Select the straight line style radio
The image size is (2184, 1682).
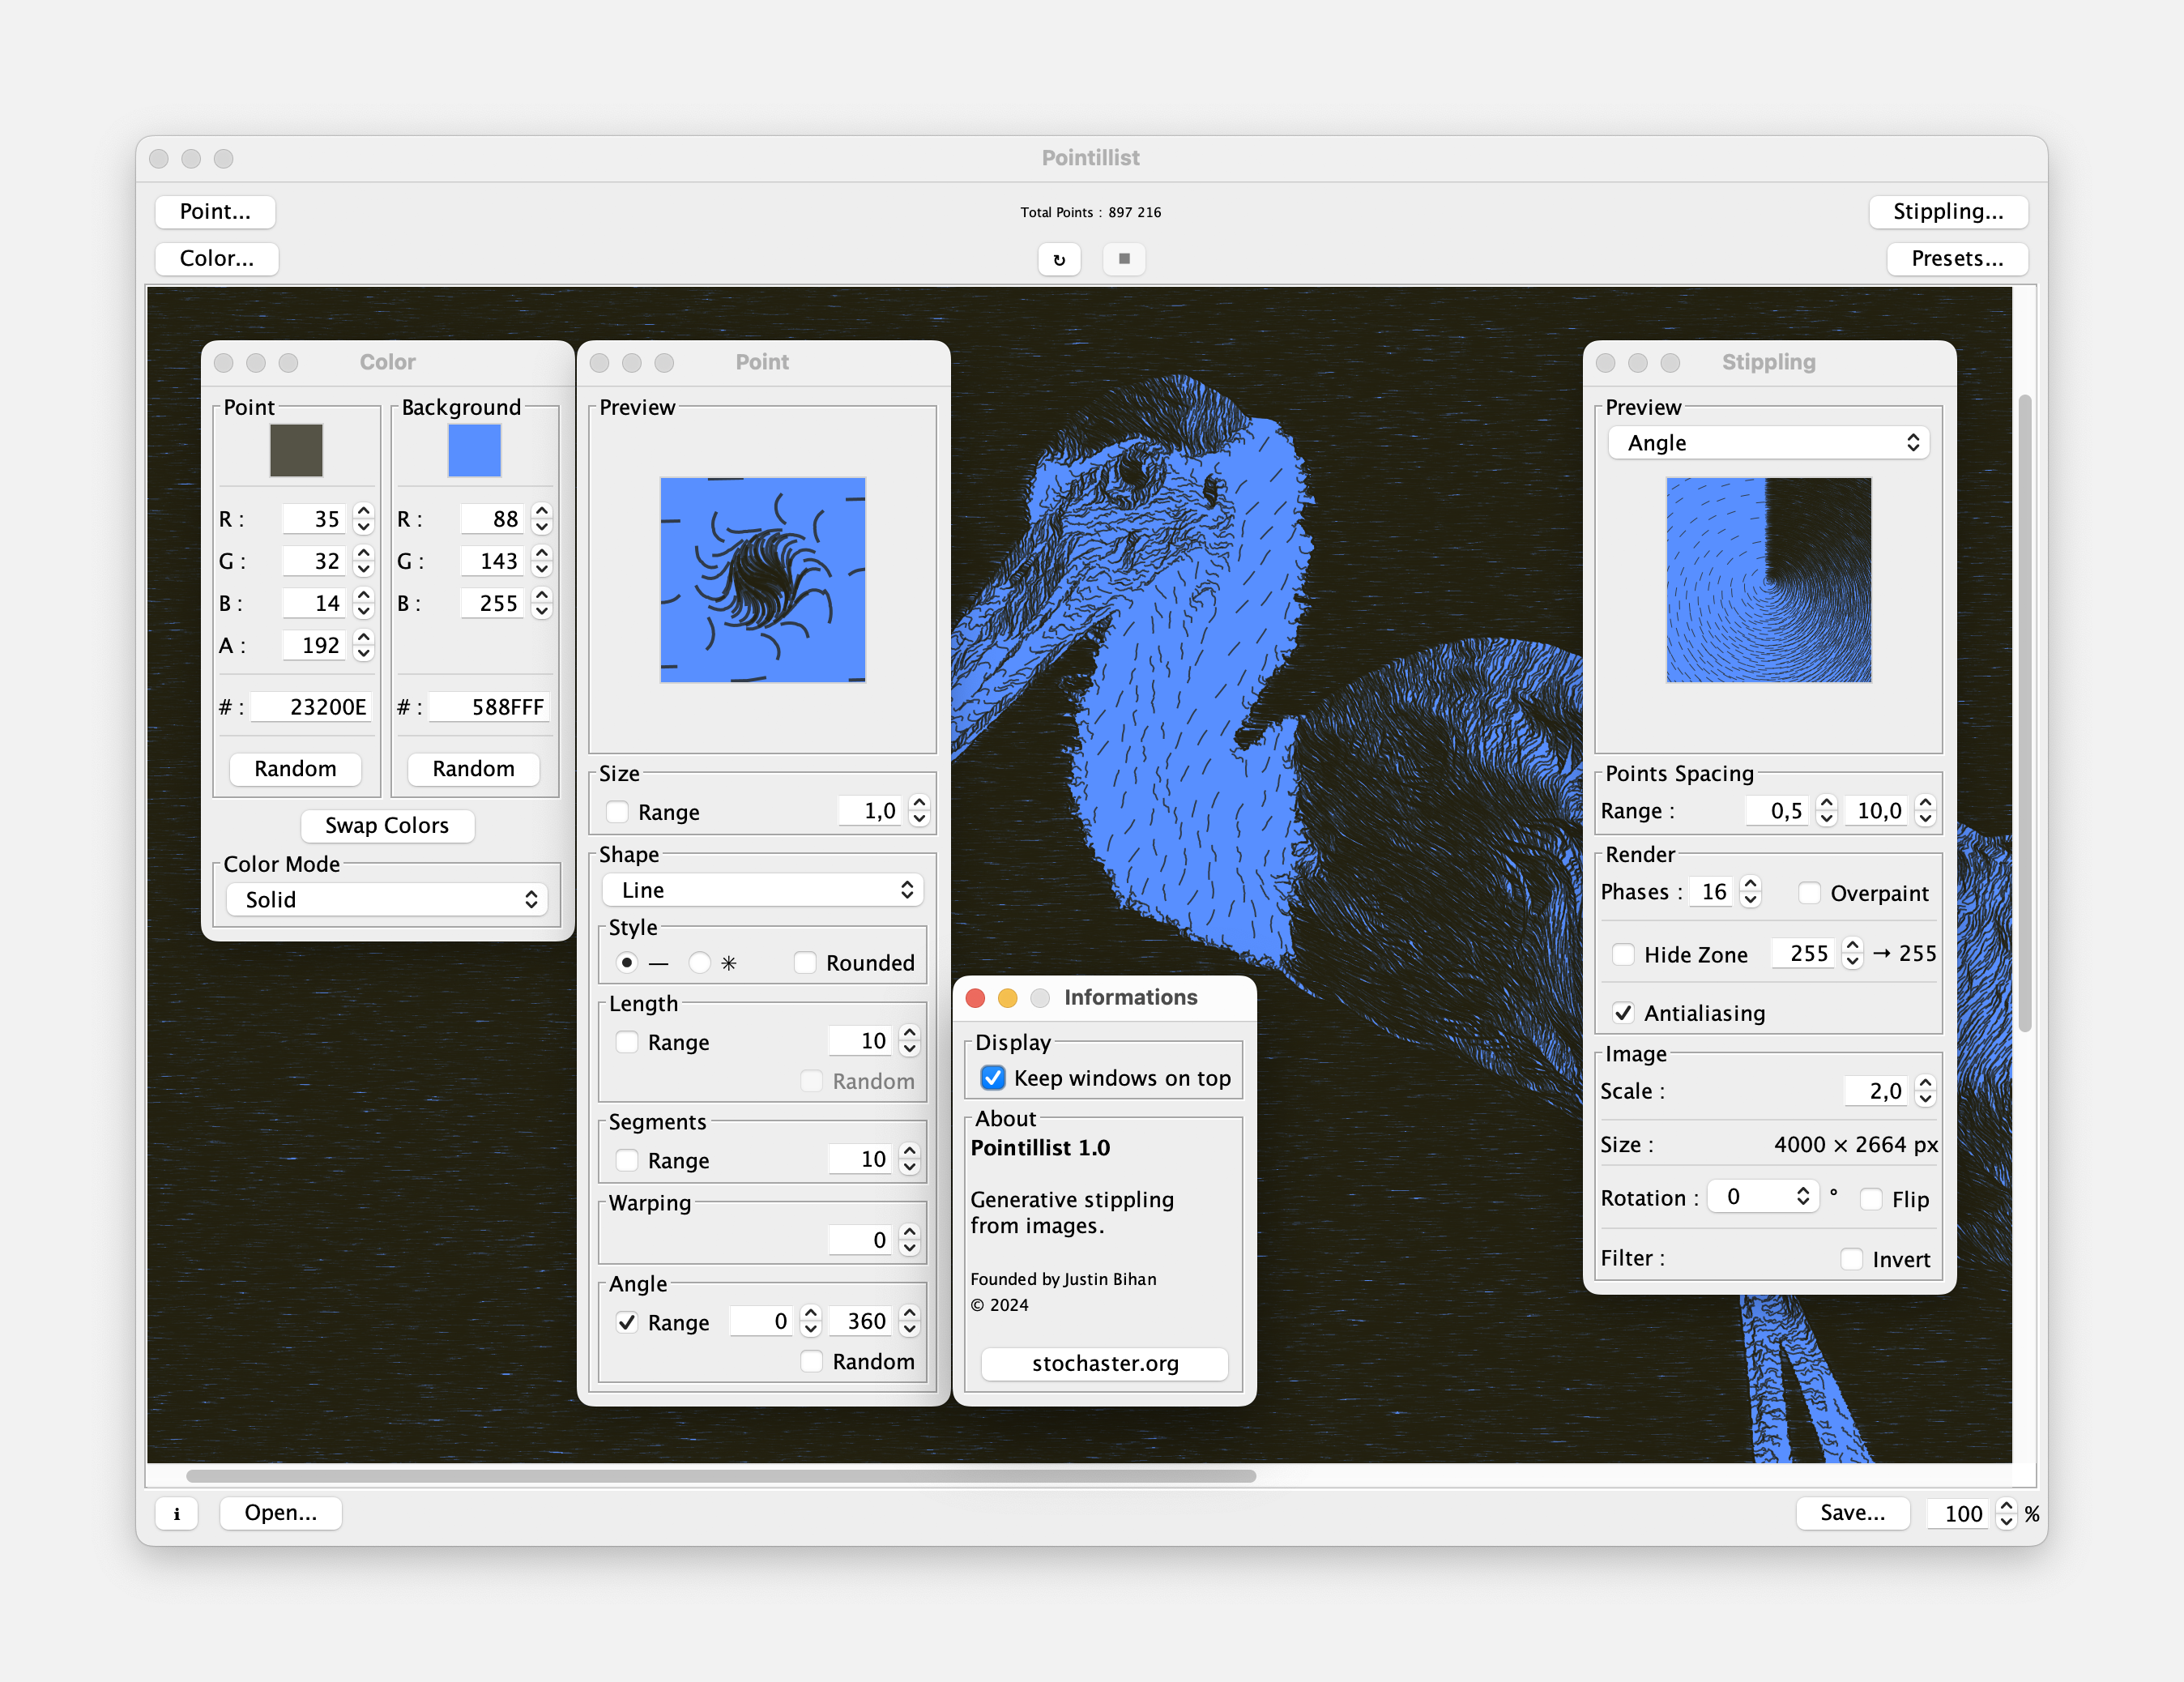[x=627, y=962]
